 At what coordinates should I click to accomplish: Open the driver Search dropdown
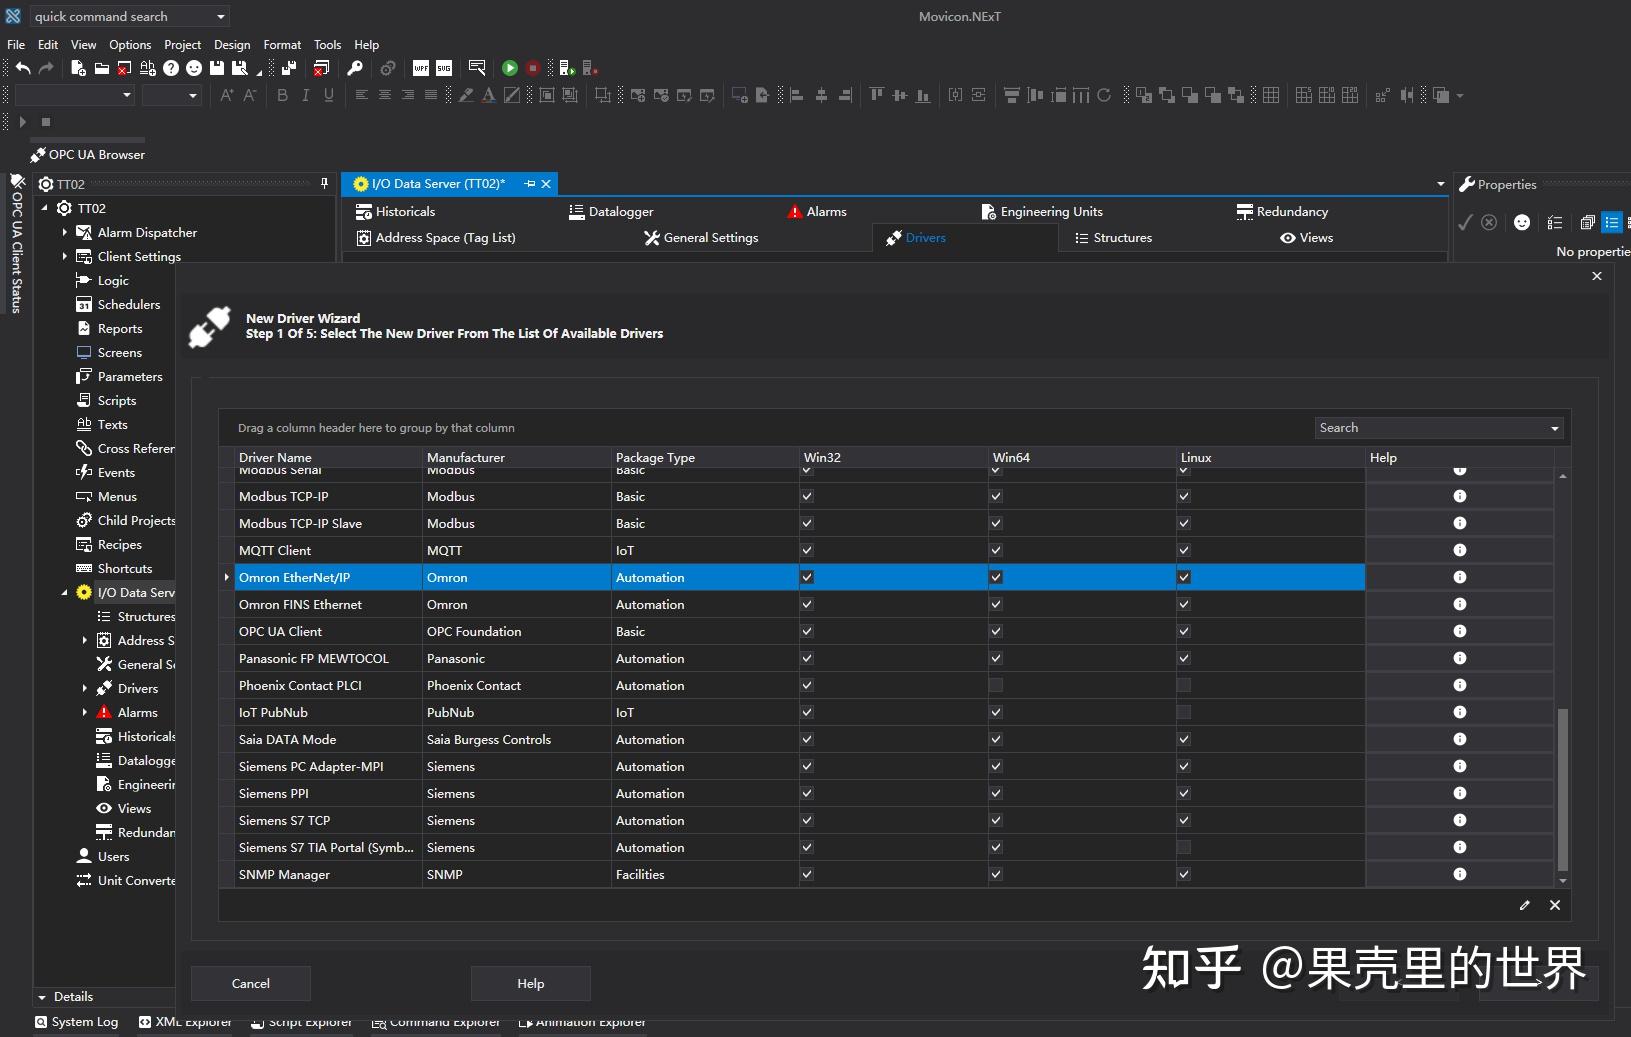pyautogui.click(x=1554, y=428)
